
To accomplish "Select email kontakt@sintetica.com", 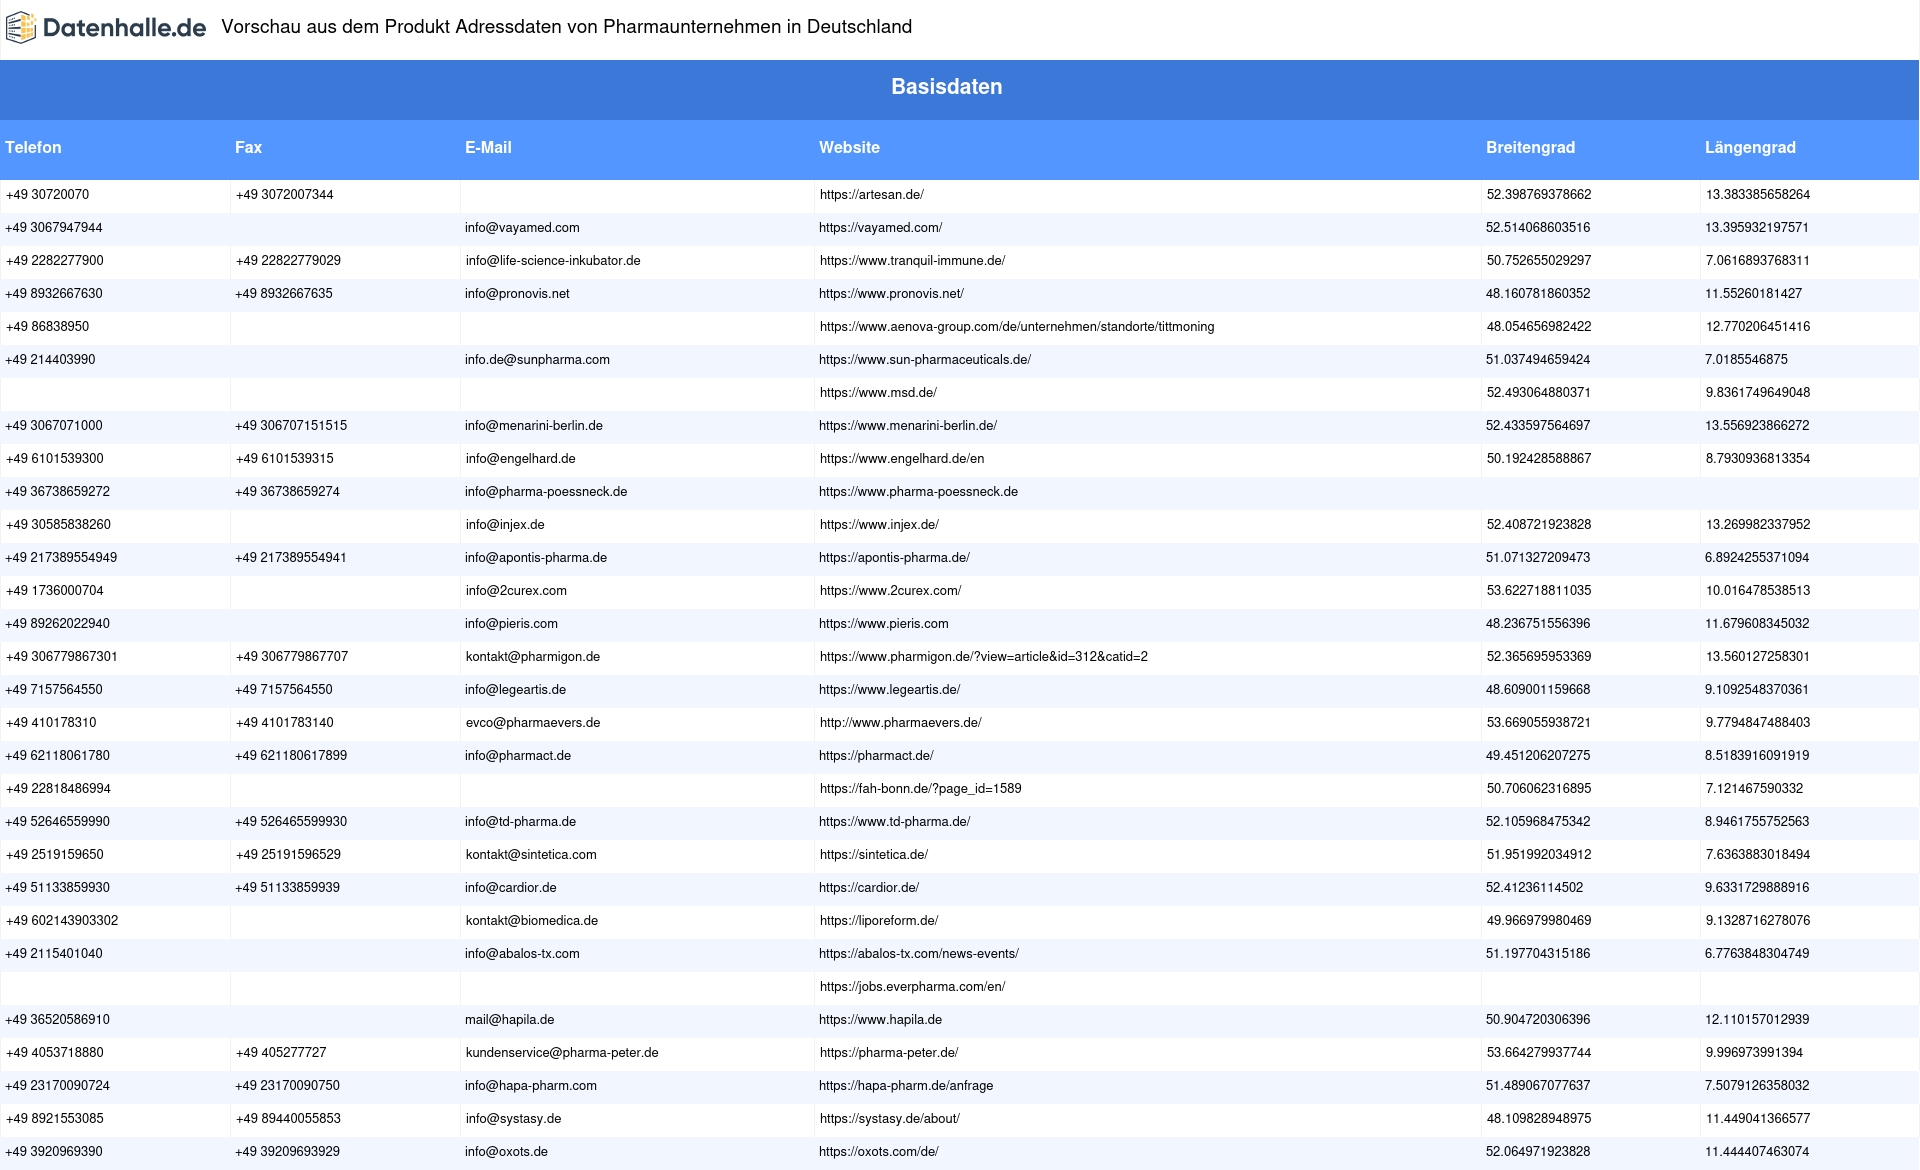I will point(531,855).
